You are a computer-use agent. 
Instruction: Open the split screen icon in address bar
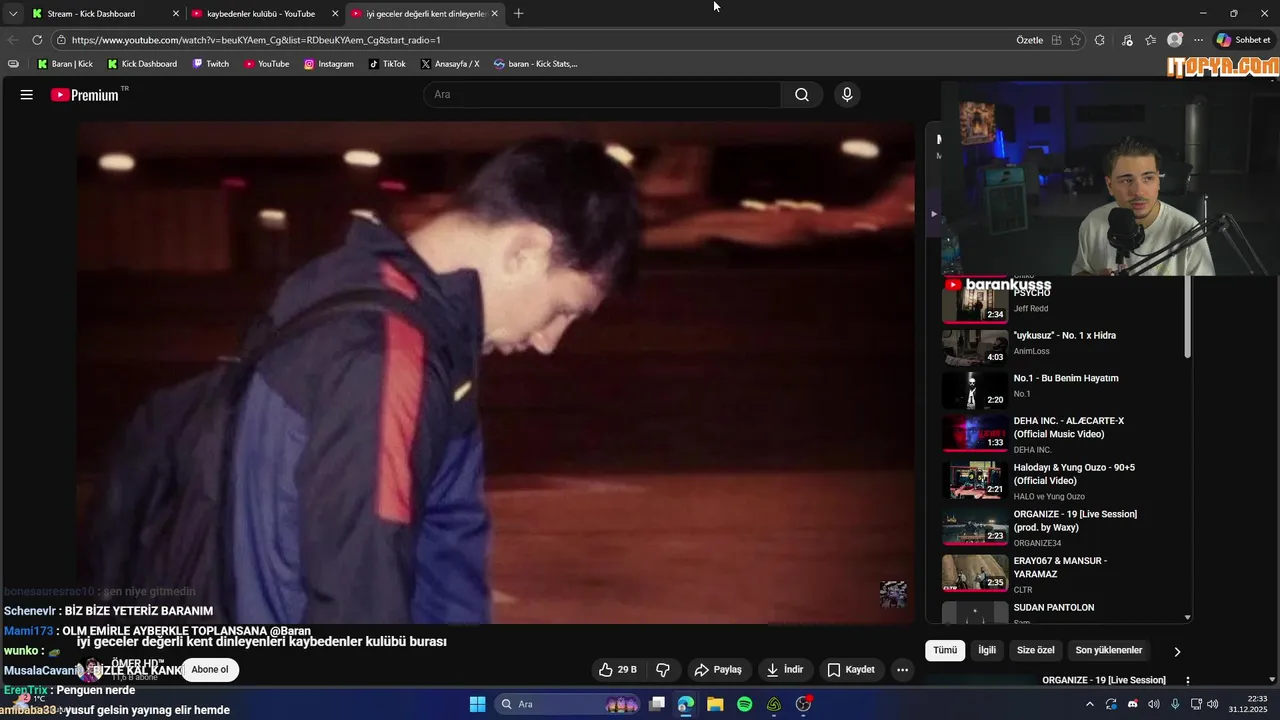point(1056,40)
